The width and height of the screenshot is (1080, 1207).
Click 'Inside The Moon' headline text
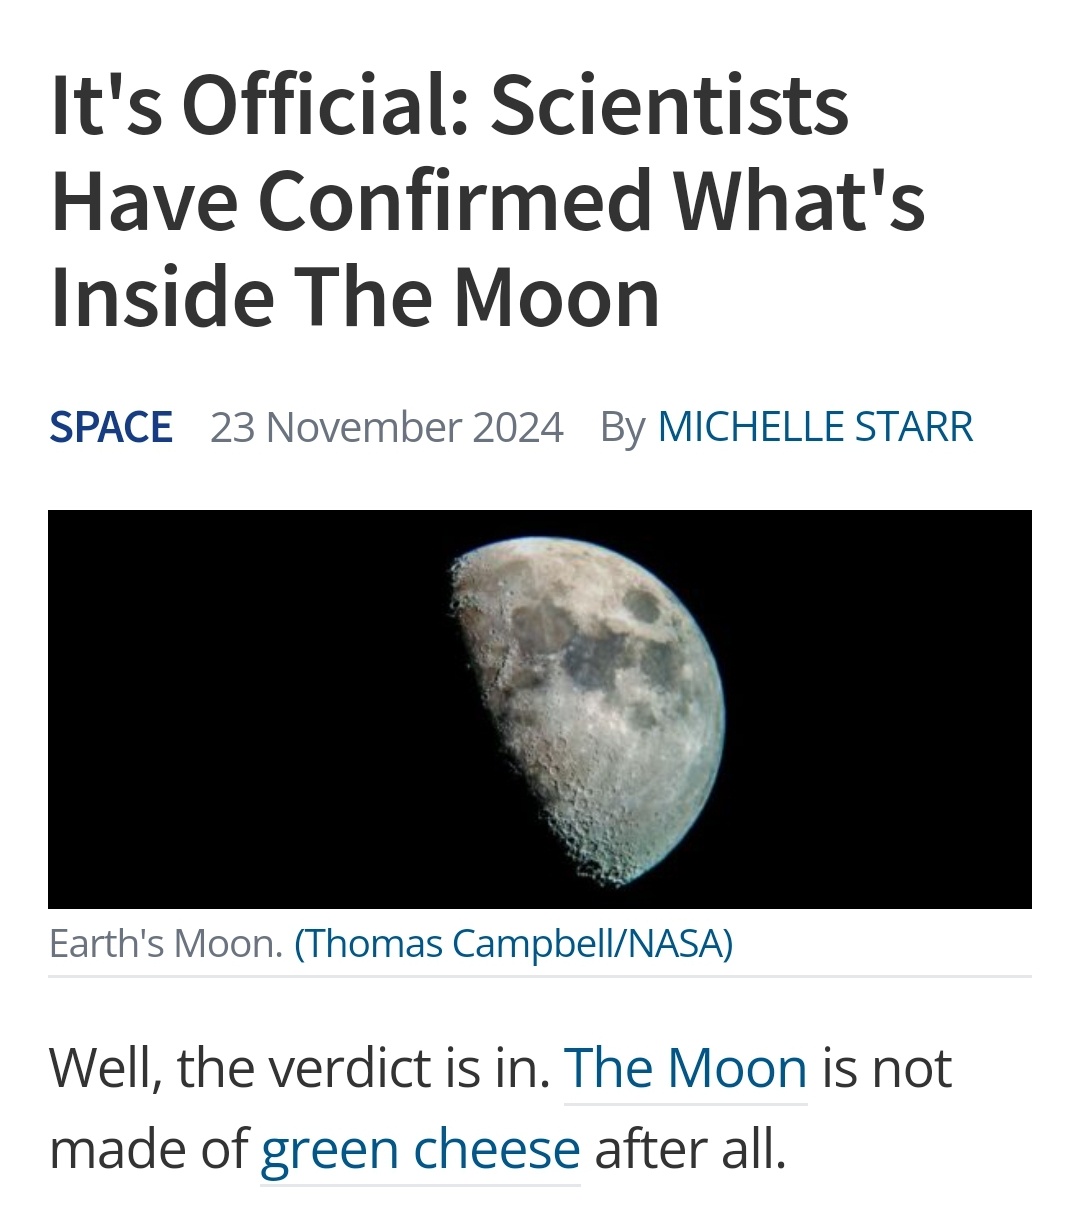click(355, 297)
